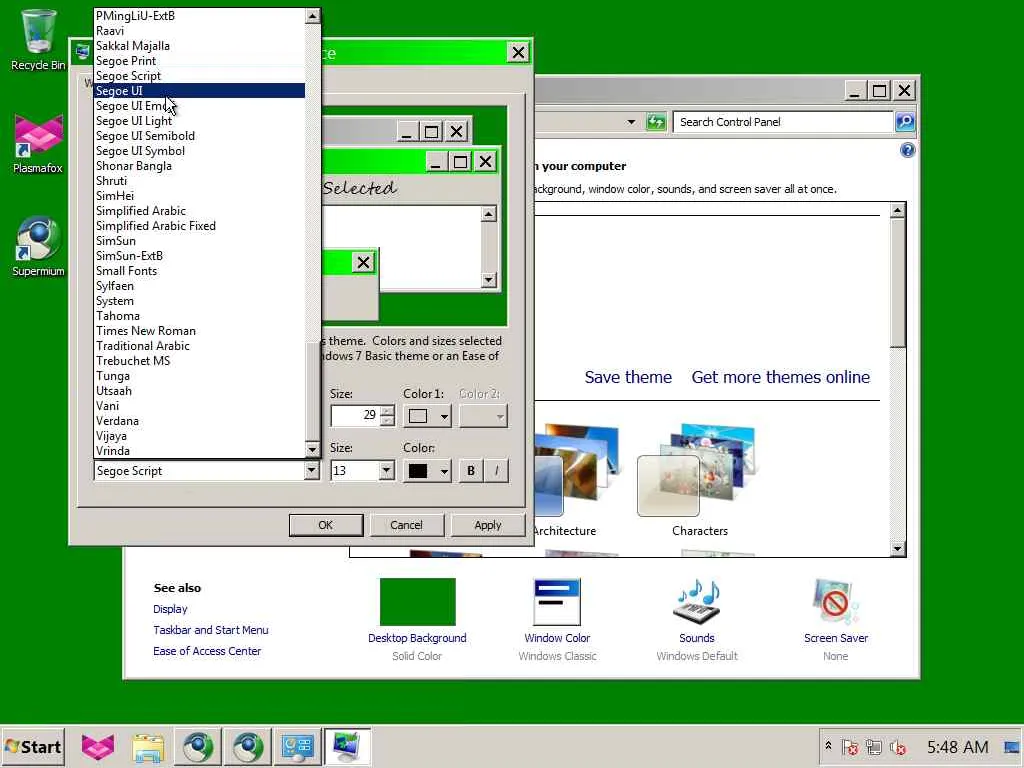
Task: Open Sounds settings
Action: point(697,620)
